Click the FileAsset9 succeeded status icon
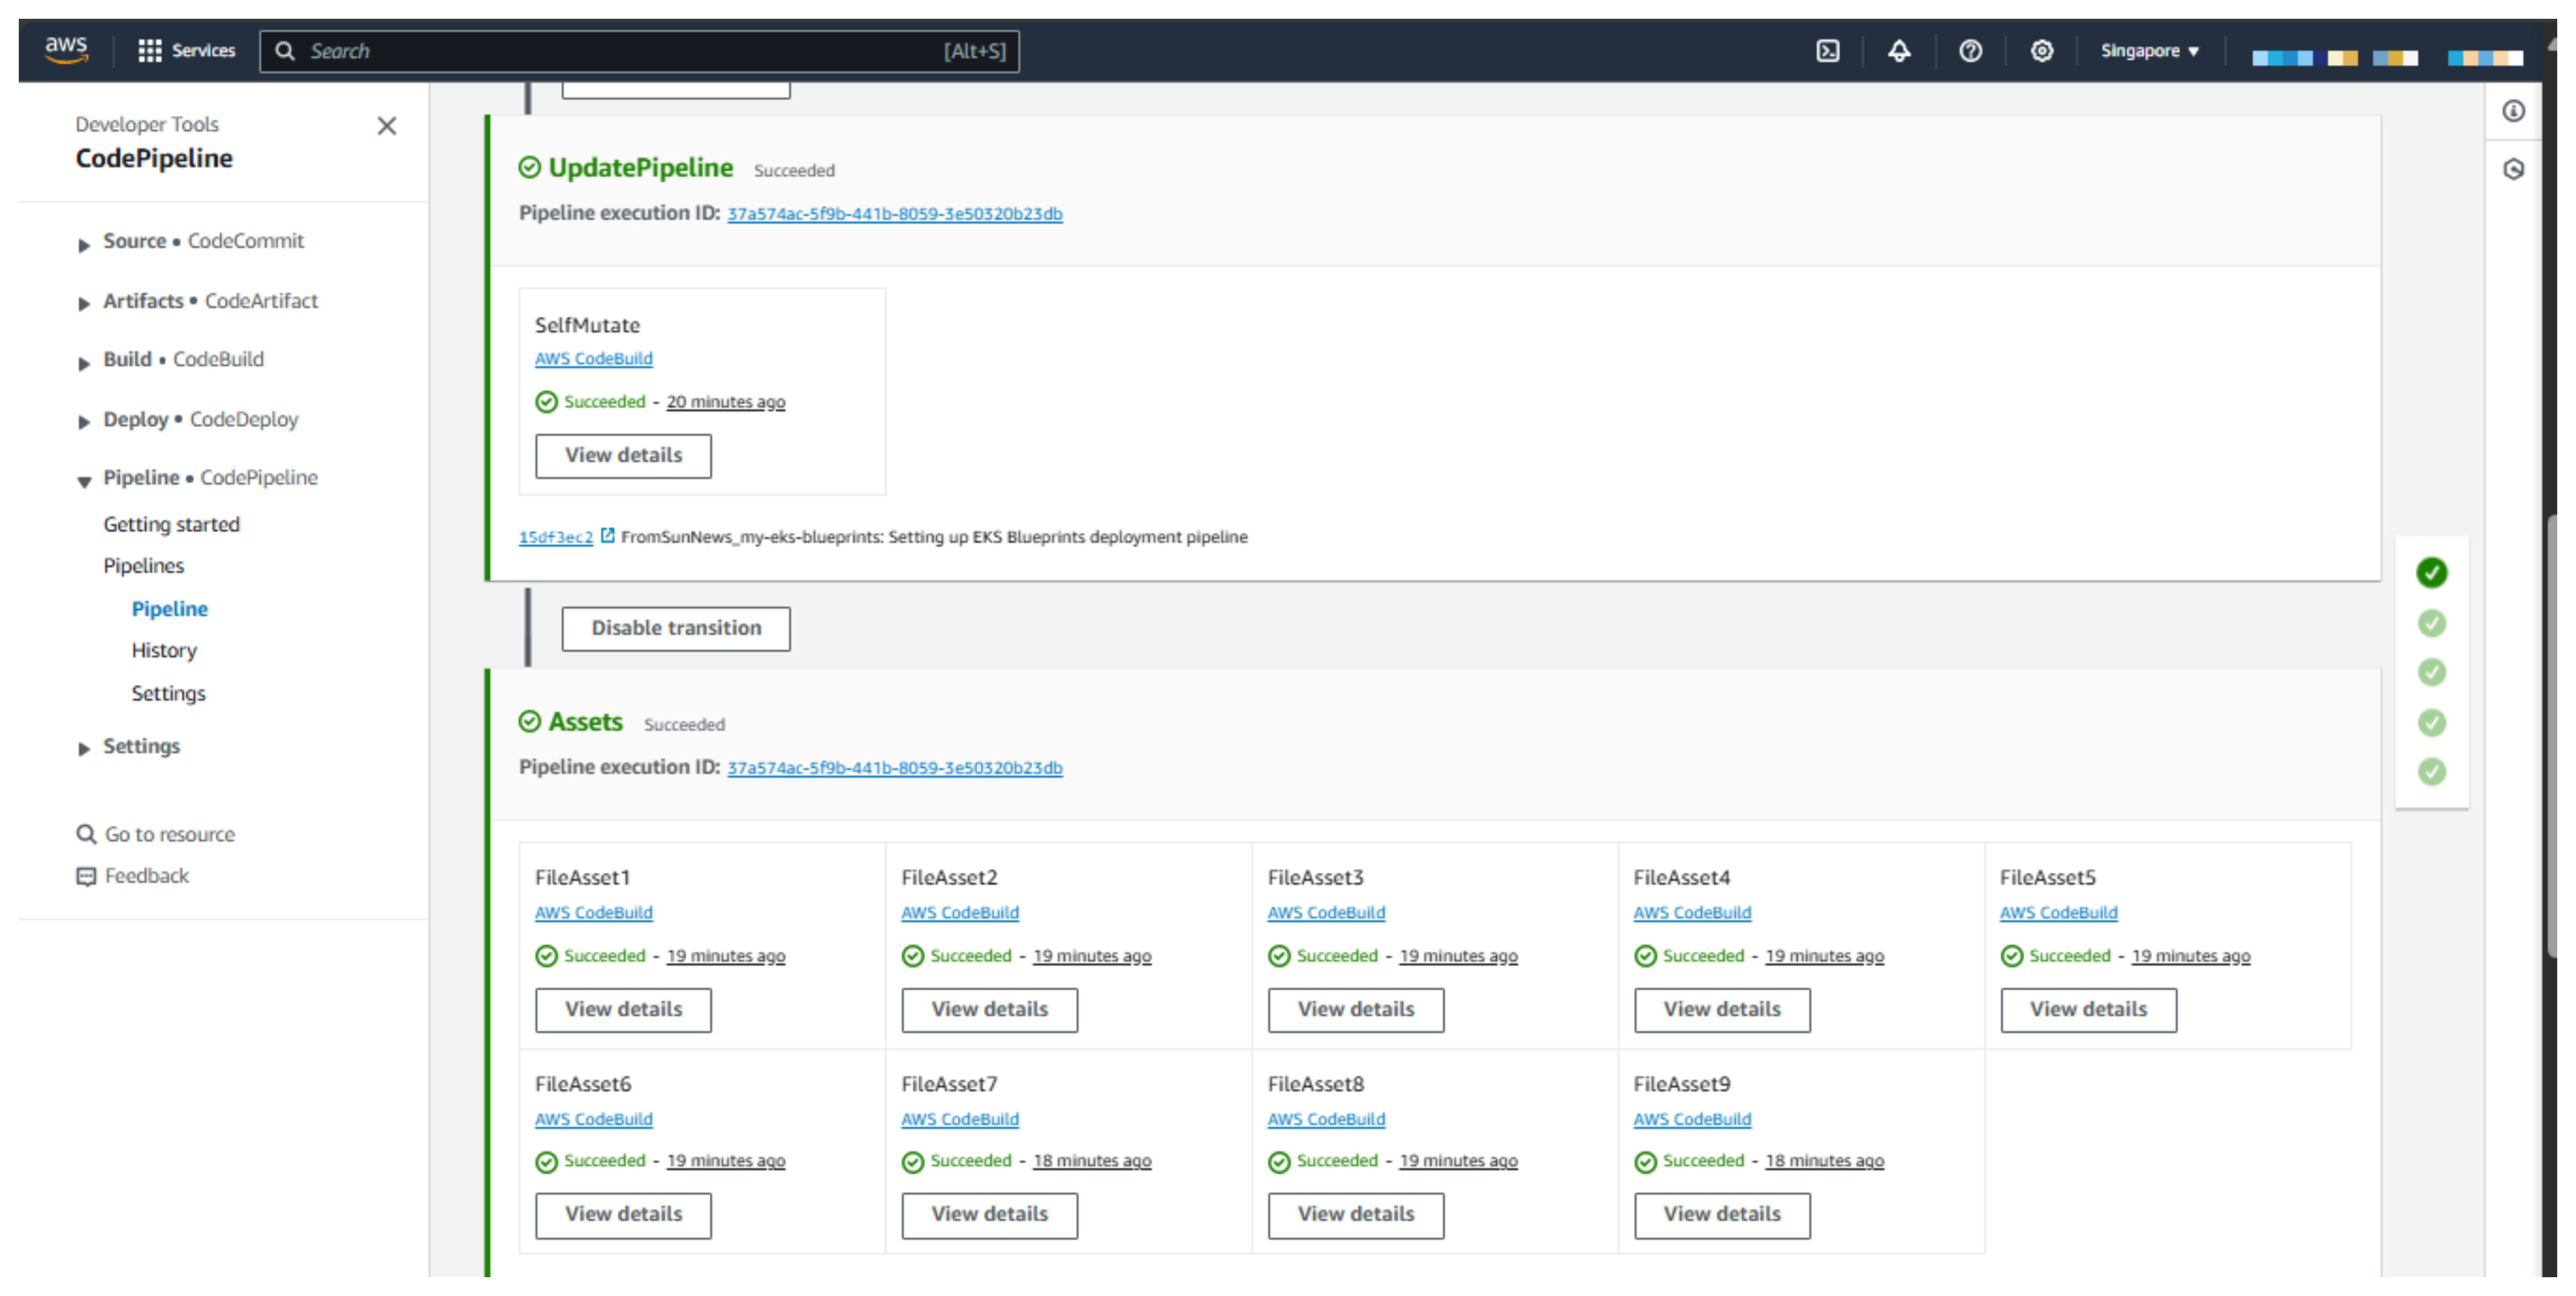Image resolution: width=2576 pixels, height=1296 pixels. coord(1645,1162)
